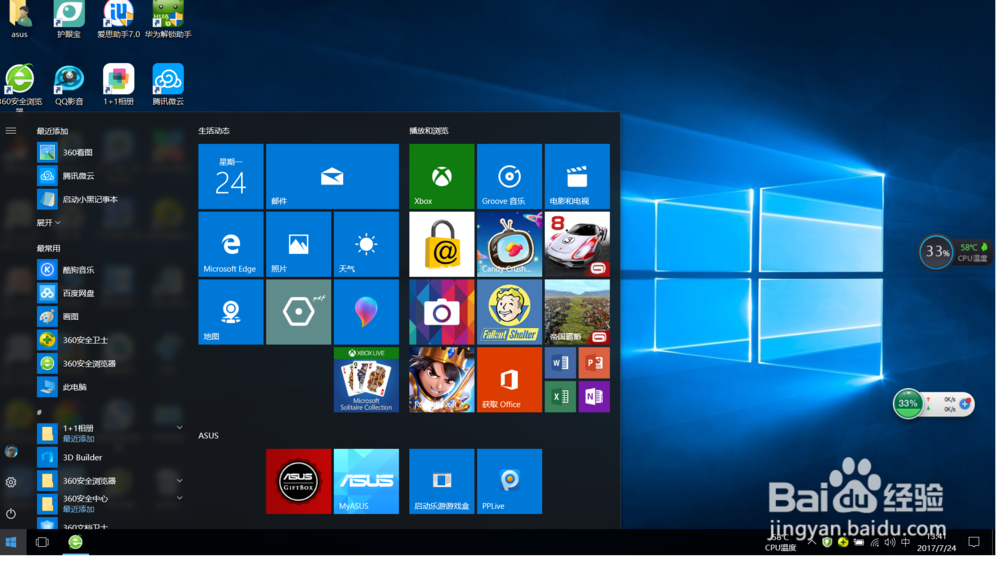Click the Windows Start button on taskbar
1000x563 pixels.
point(11,544)
